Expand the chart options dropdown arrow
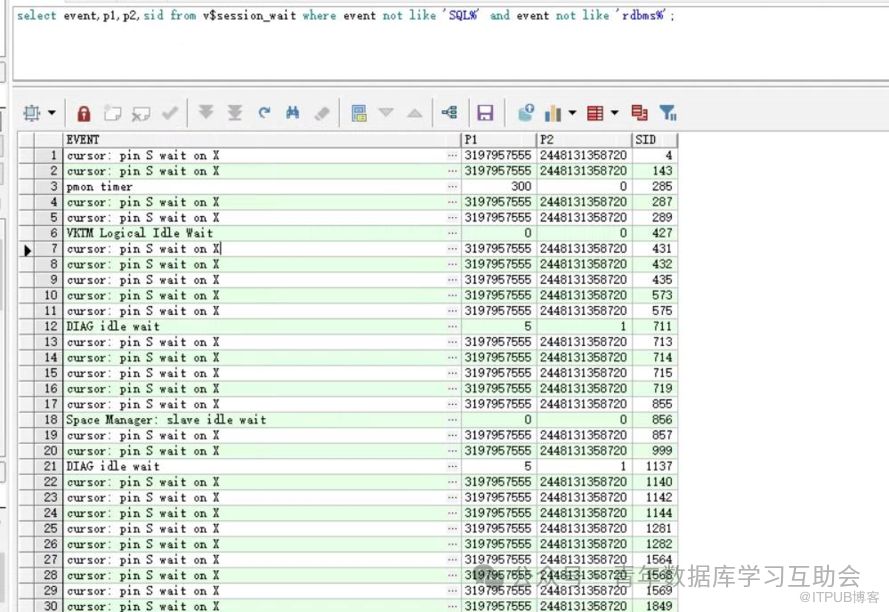The width and height of the screenshot is (889, 612). [x=572, y=113]
